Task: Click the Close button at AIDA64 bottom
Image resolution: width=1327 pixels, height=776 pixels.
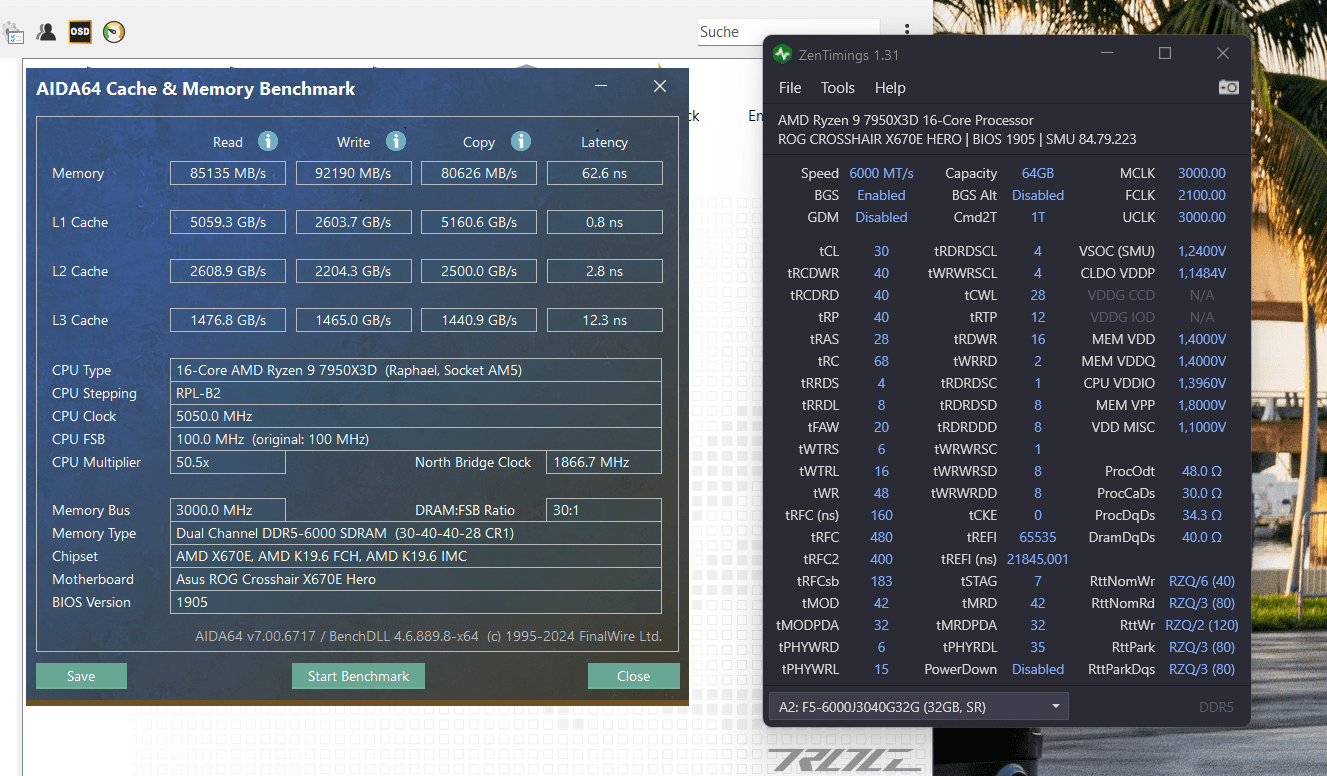Action: (x=633, y=676)
